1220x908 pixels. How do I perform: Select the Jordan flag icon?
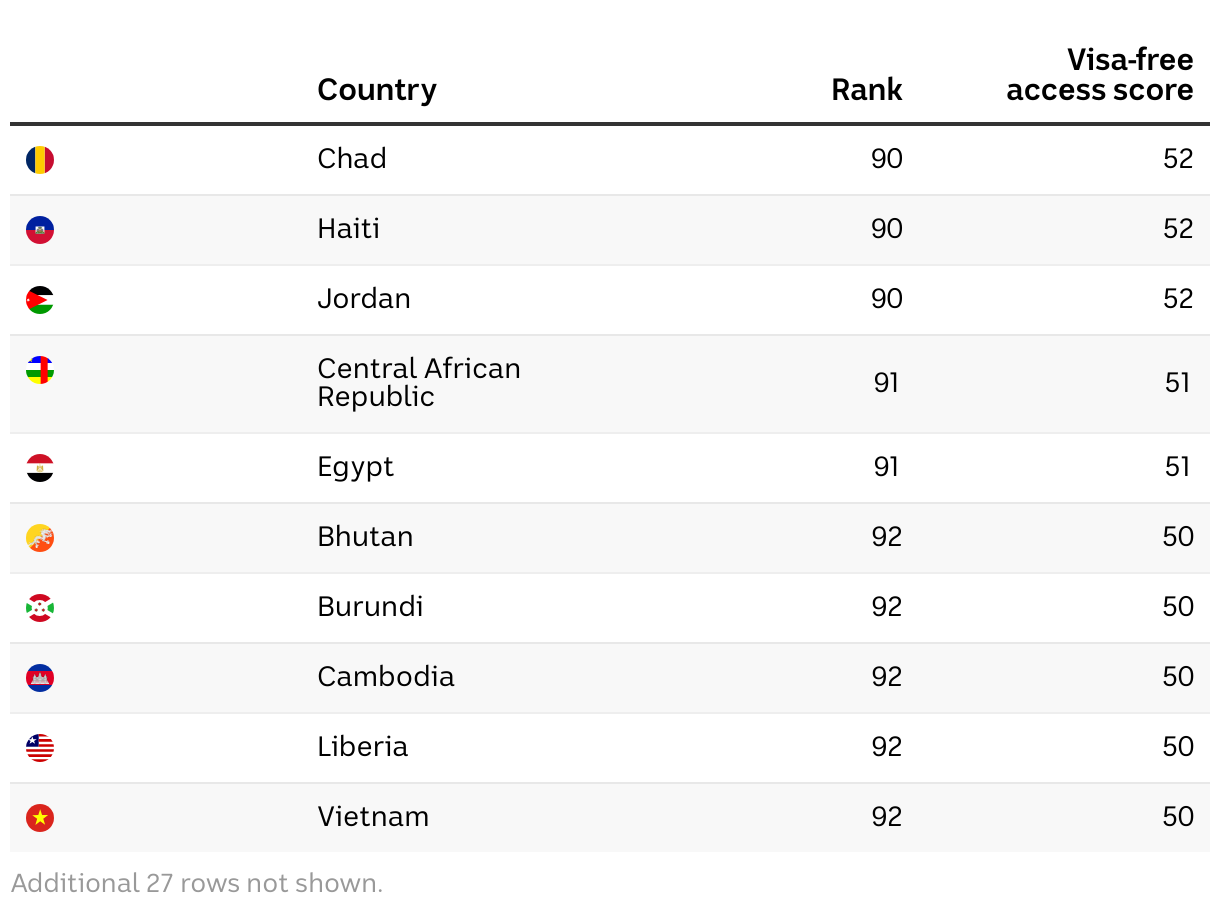pyautogui.click(x=40, y=300)
